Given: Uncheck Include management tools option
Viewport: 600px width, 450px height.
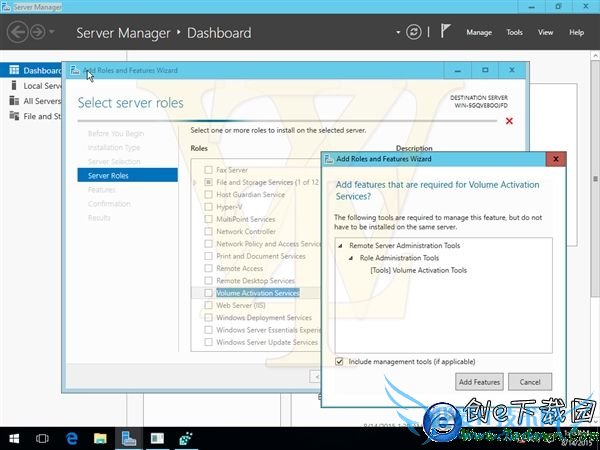Looking at the screenshot, I should 339,361.
